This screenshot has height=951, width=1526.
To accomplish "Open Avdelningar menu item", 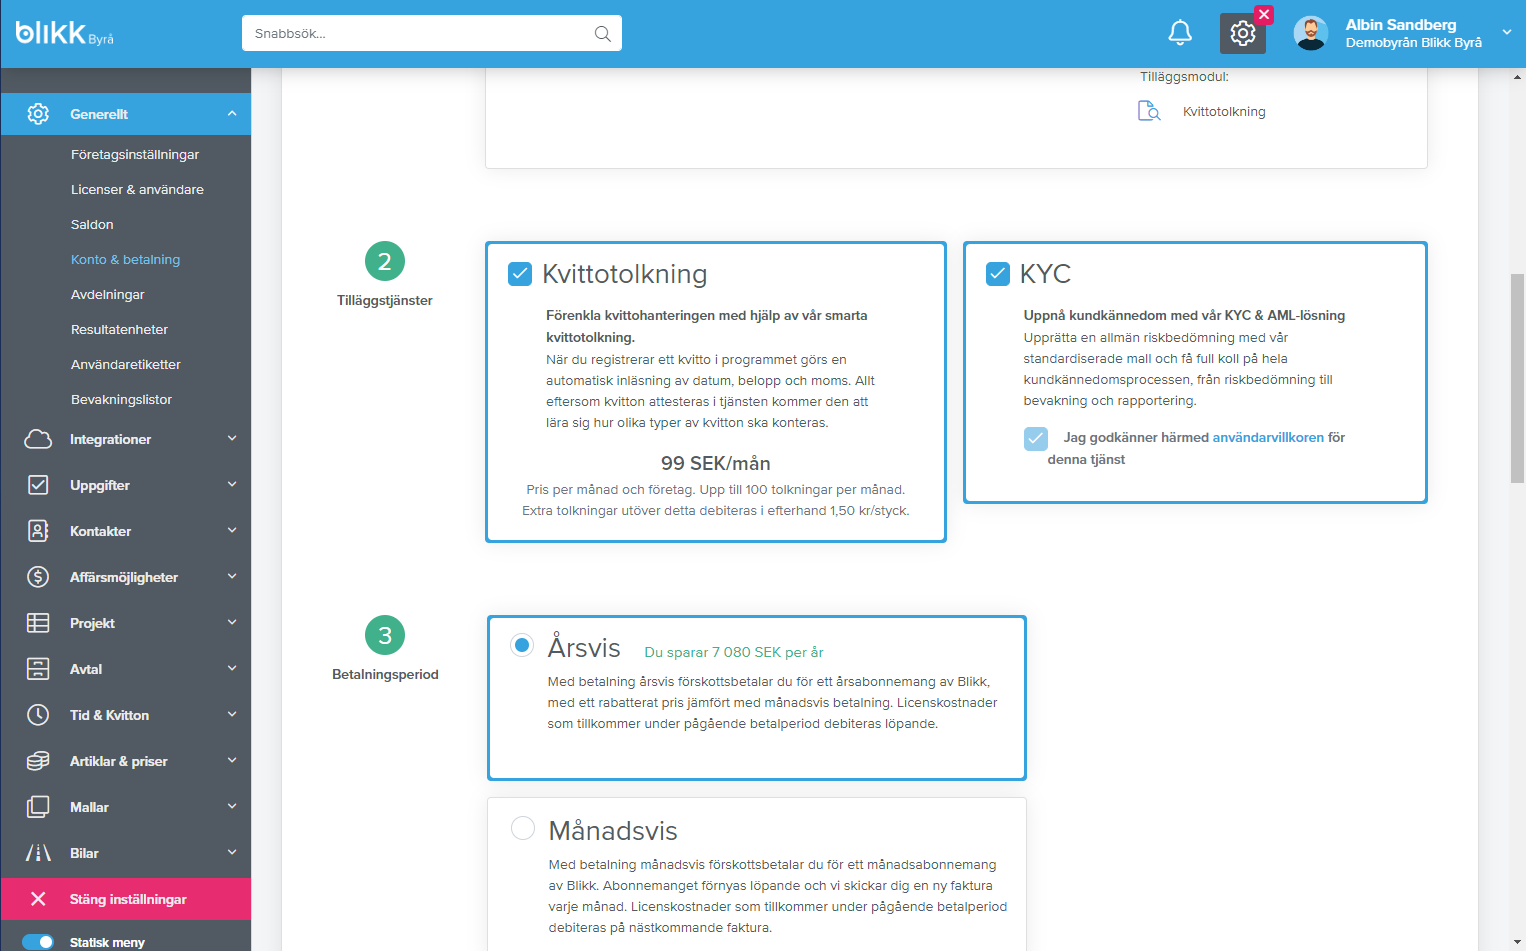I will (x=108, y=295).
